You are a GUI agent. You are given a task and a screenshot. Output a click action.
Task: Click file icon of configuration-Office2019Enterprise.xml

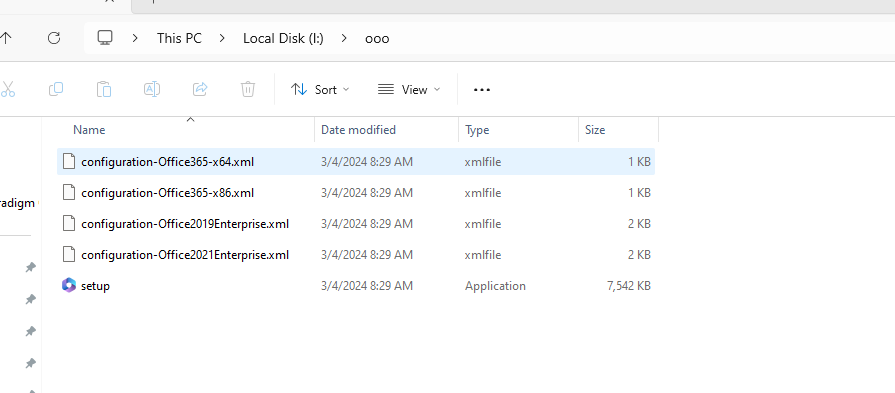[x=68, y=224]
